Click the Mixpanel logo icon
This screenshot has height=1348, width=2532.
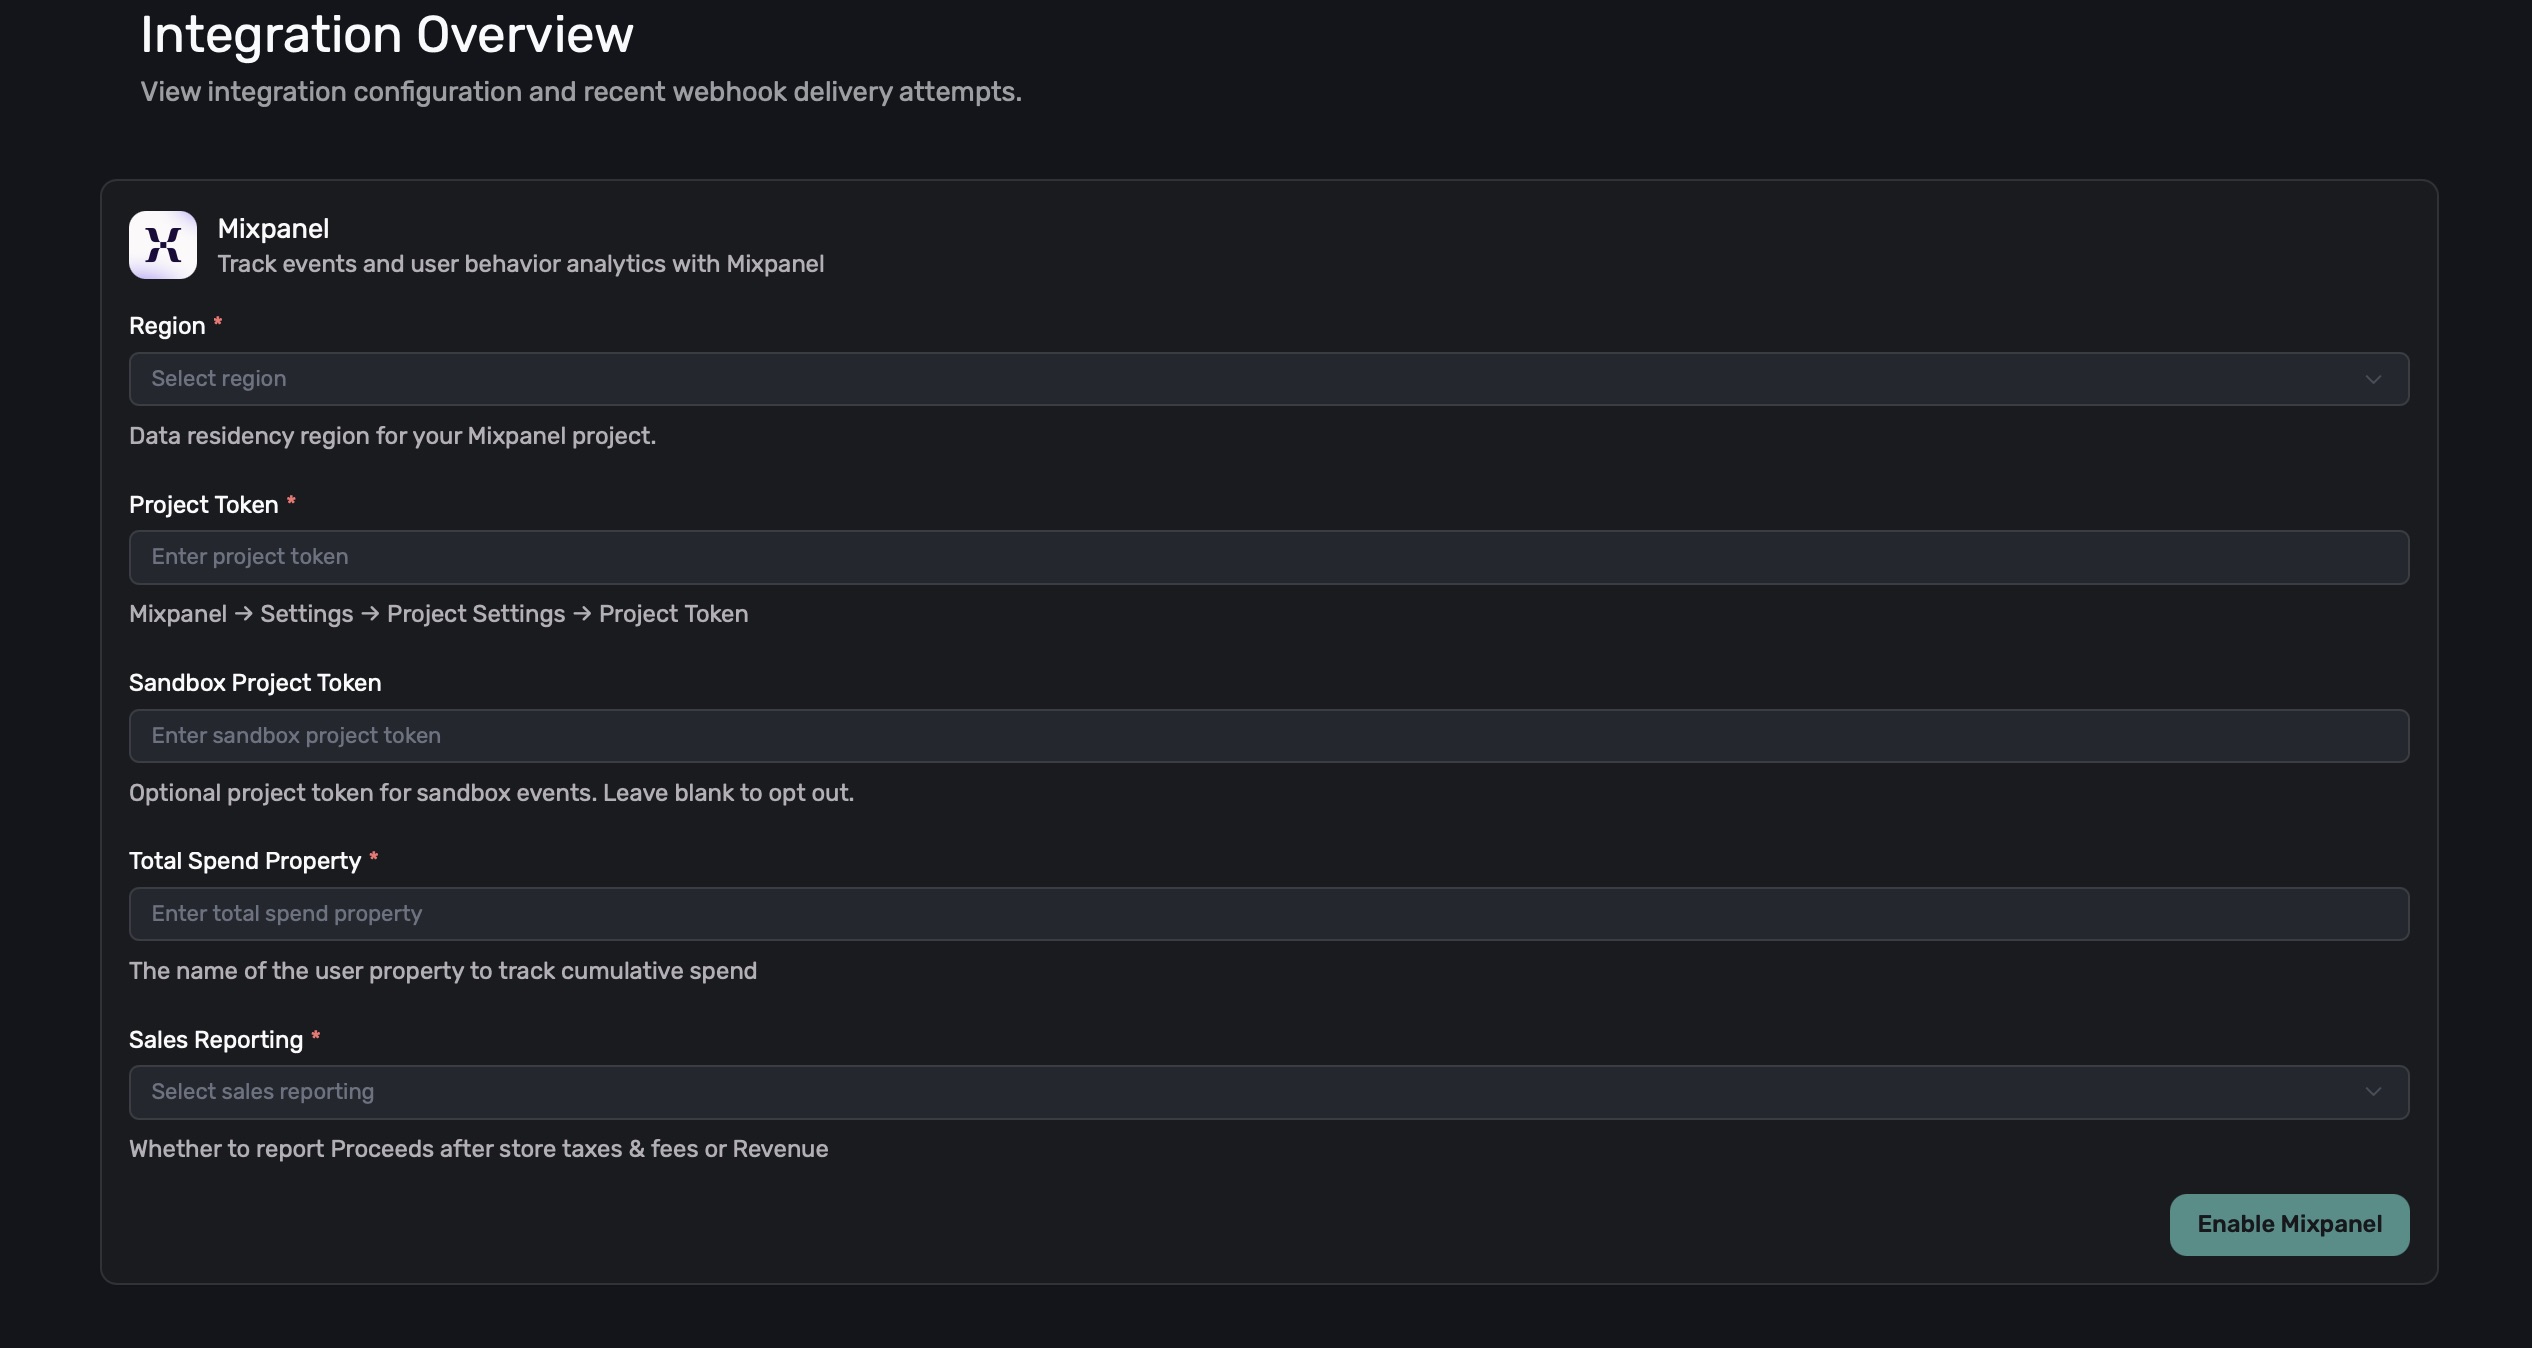(163, 245)
